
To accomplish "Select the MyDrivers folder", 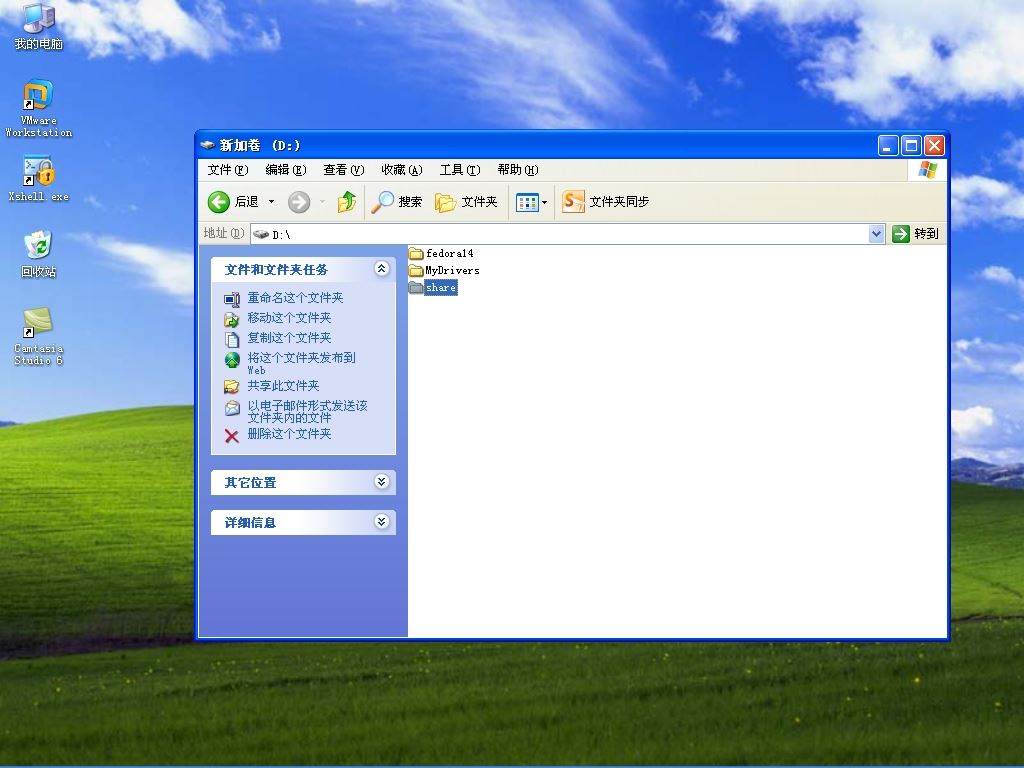I will coord(444,270).
